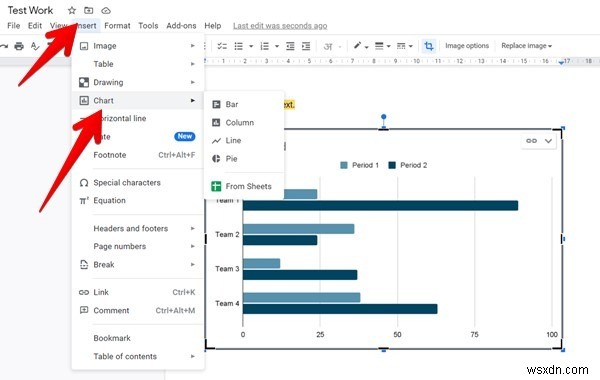Open the Format menu
Image resolution: width=600 pixels, height=380 pixels.
(117, 26)
